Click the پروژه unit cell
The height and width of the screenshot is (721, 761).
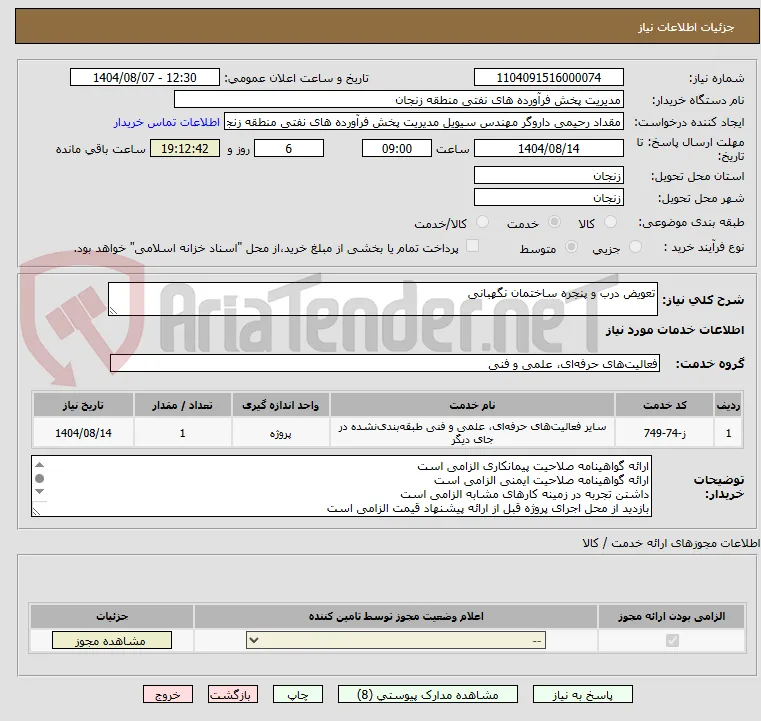(281, 433)
